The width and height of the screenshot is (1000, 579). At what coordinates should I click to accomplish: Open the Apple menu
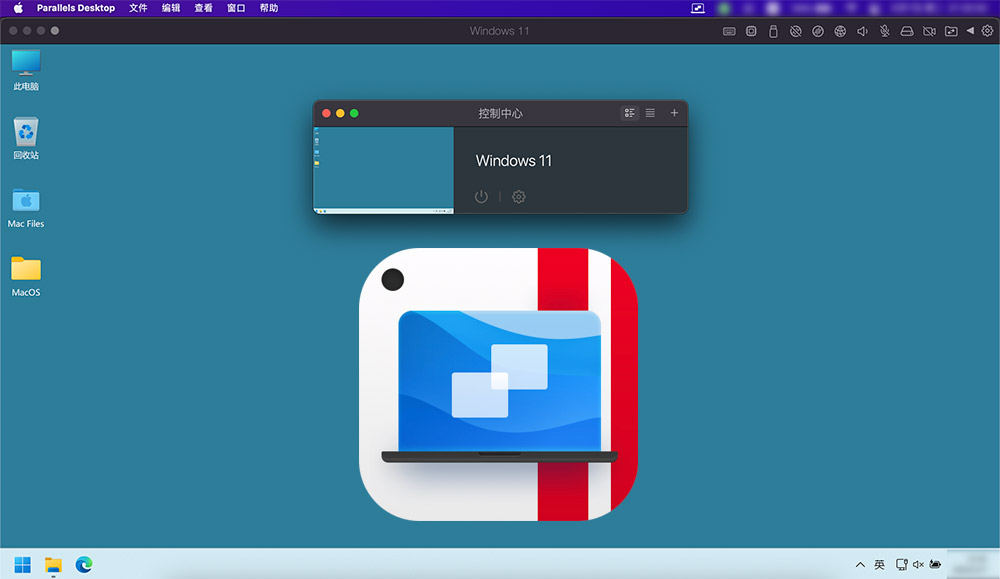tap(18, 8)
